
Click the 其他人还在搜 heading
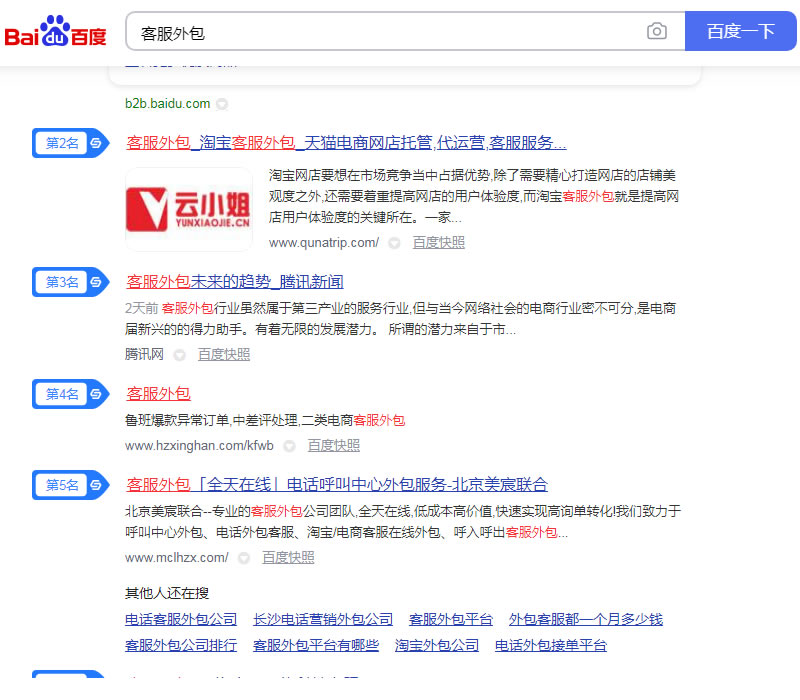pyautogui.click(x=167, y=593)
